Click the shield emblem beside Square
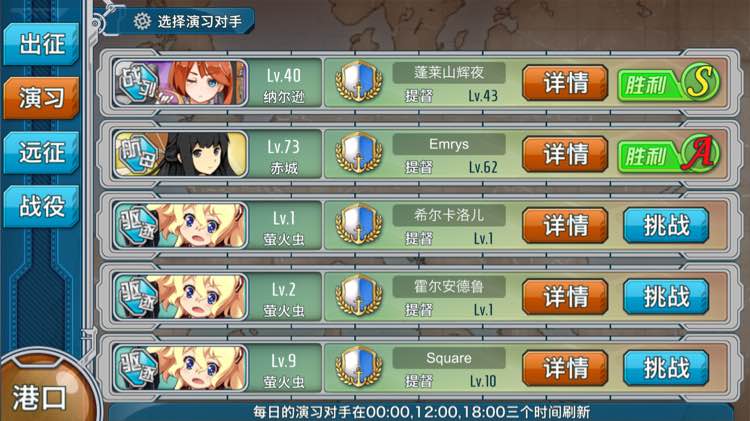The height and width of the screenshot is (421, 750). [359, 367]
